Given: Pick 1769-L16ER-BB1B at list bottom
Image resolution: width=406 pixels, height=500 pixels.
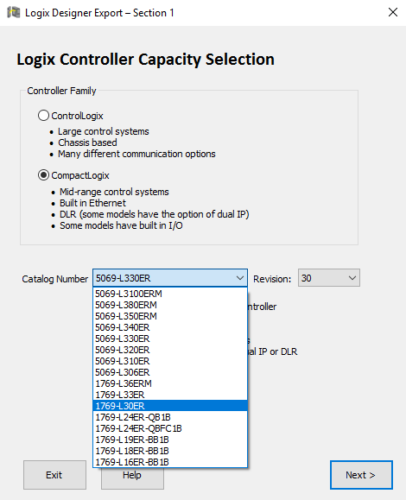Looking at the screenshot, I should click(x=170, y=462).
